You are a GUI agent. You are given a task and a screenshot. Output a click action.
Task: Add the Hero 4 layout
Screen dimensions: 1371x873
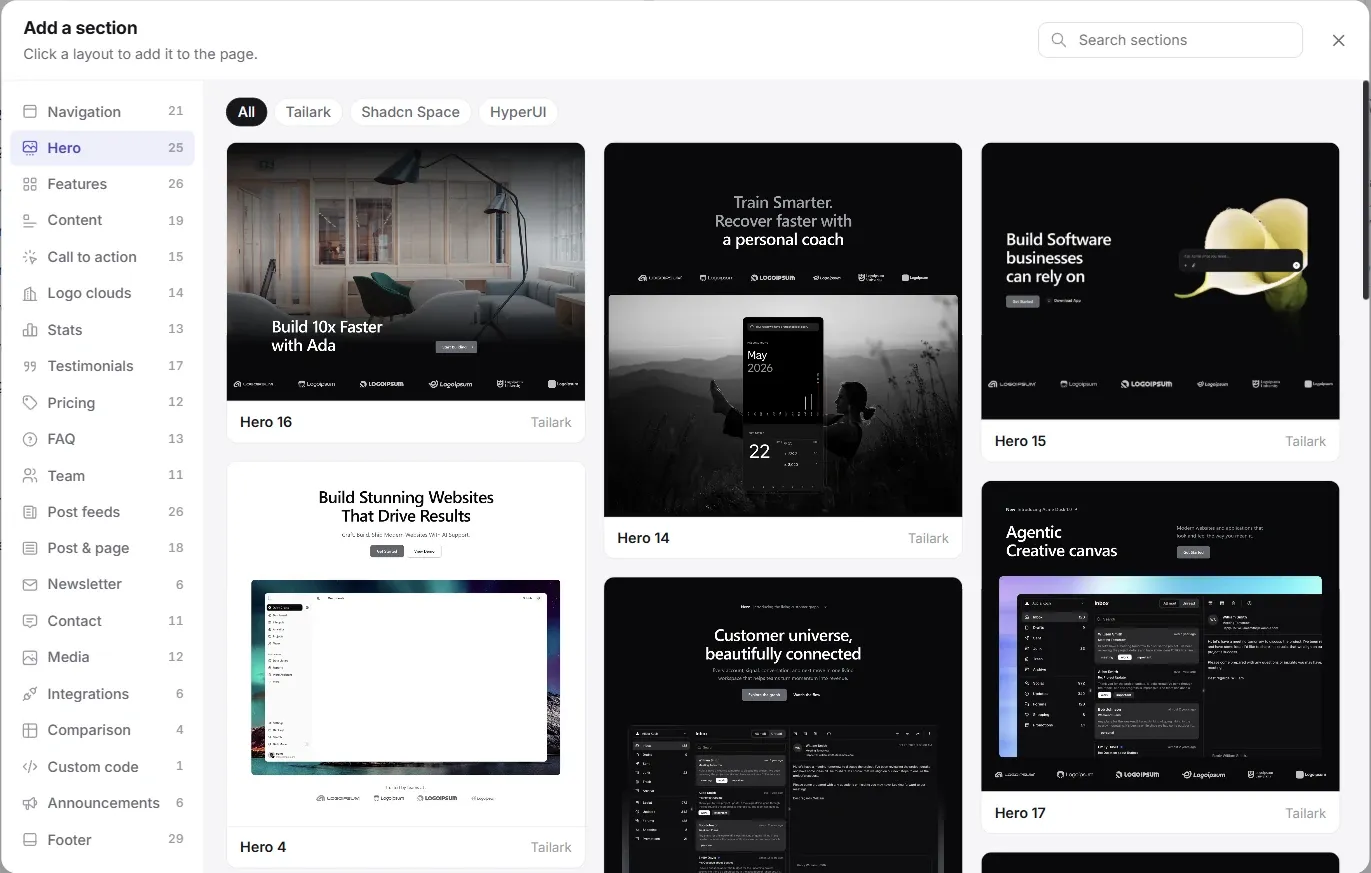click(x=406, y=664)
